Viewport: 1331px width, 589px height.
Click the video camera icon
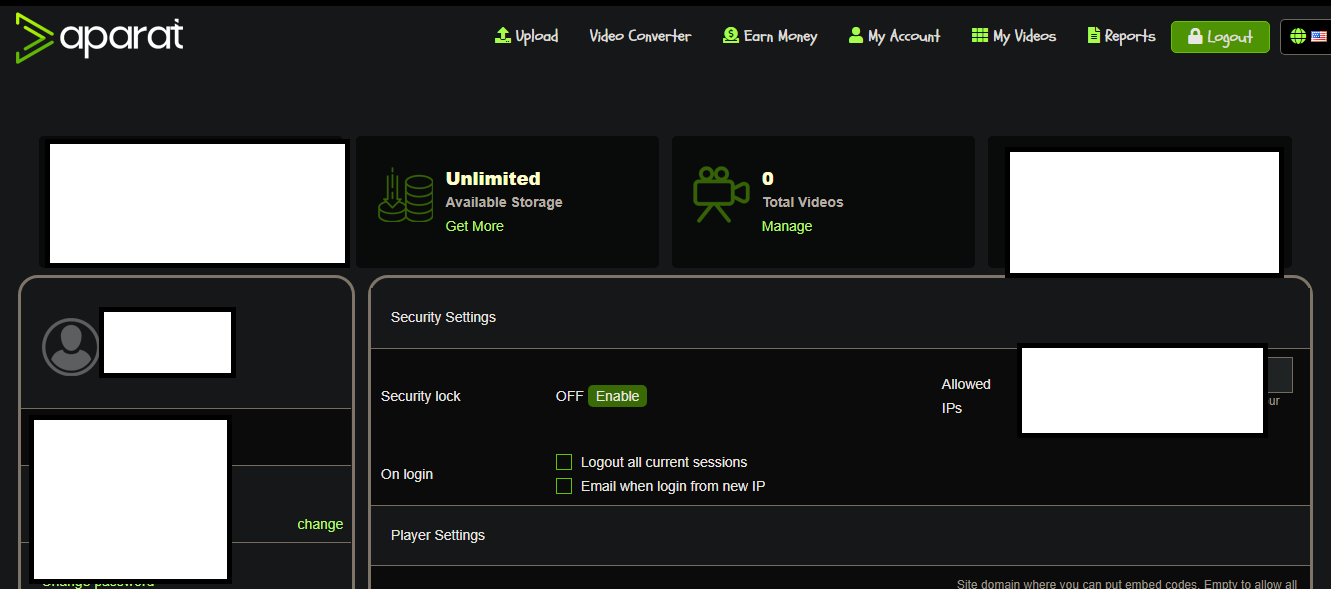[x=721, y=195]
